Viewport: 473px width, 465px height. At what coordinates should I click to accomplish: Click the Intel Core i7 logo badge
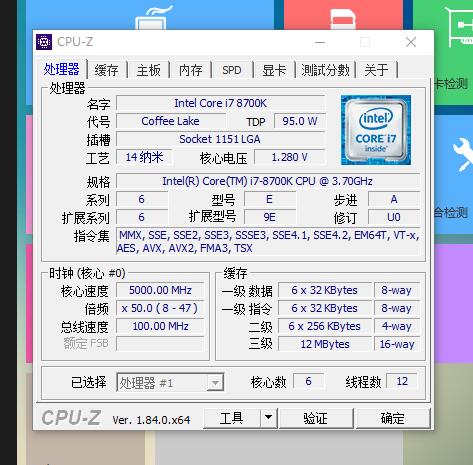(x=376, y=130)
